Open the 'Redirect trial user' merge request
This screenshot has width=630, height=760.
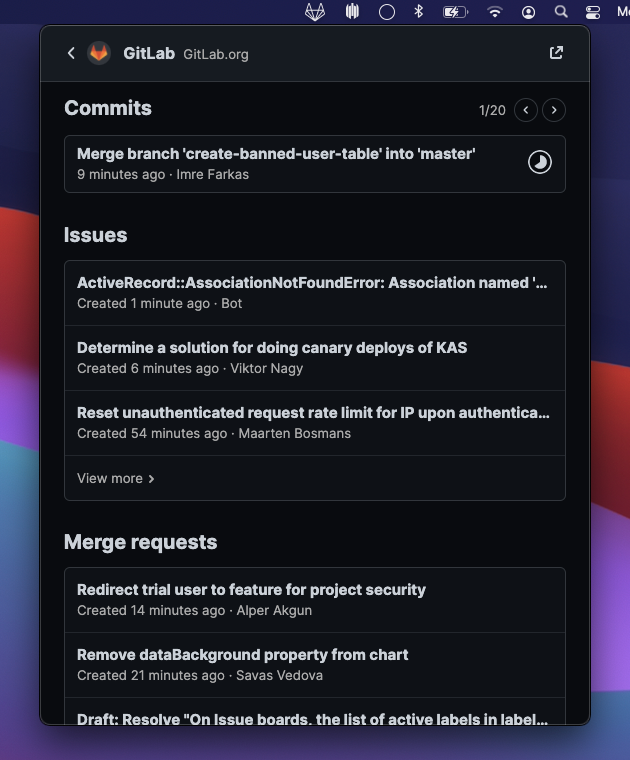(x=315, y=600)
